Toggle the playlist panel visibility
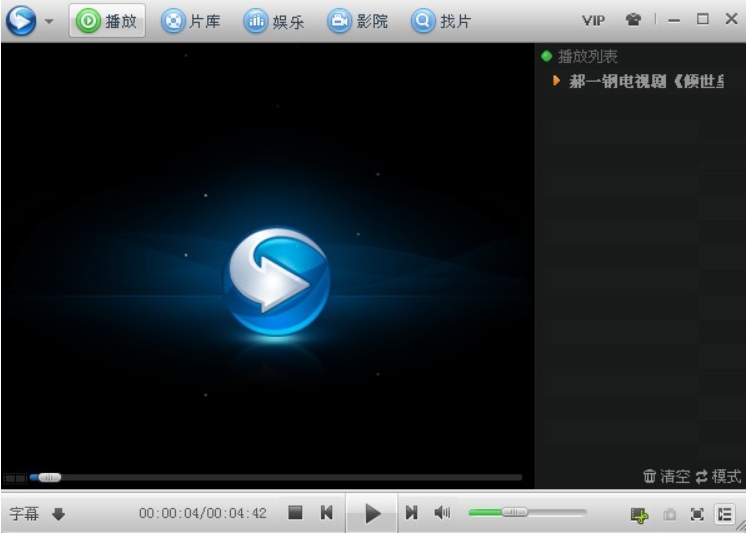Image resolution: width=746 pixels, height=535 pixels. click(x=724, y=514)
